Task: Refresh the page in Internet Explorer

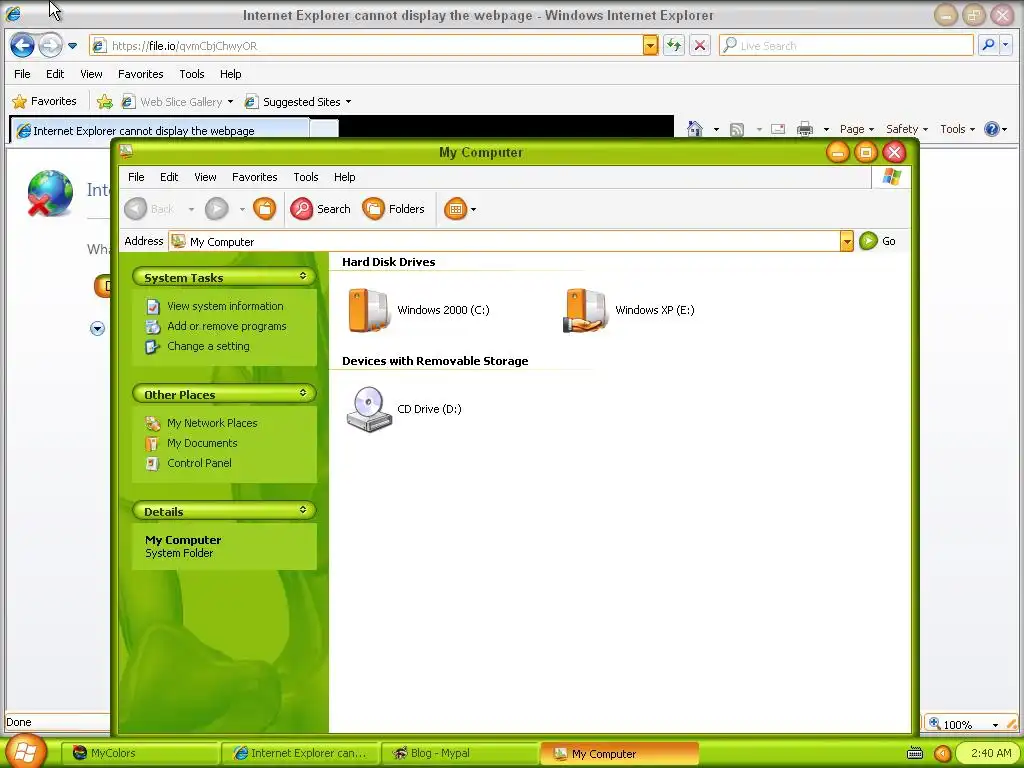Action: point(673,46)
